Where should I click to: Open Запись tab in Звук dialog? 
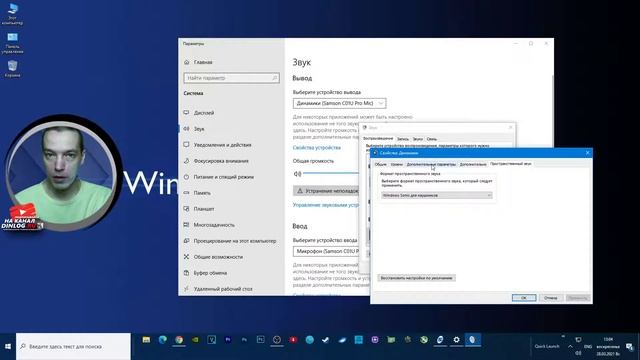402,139
